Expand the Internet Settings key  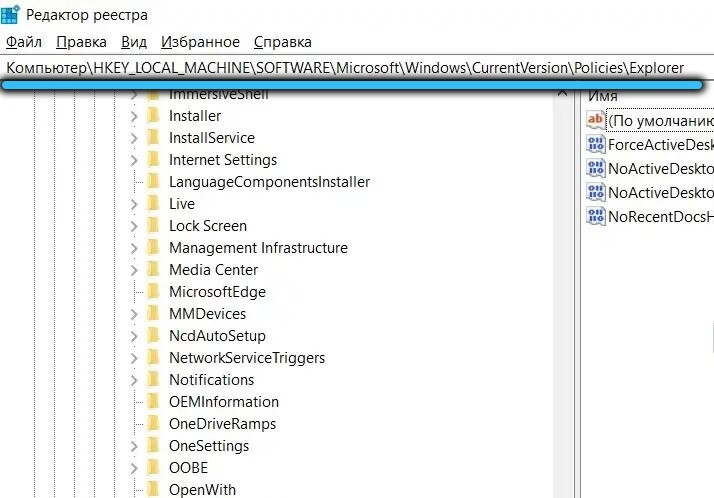coord(134,160)
